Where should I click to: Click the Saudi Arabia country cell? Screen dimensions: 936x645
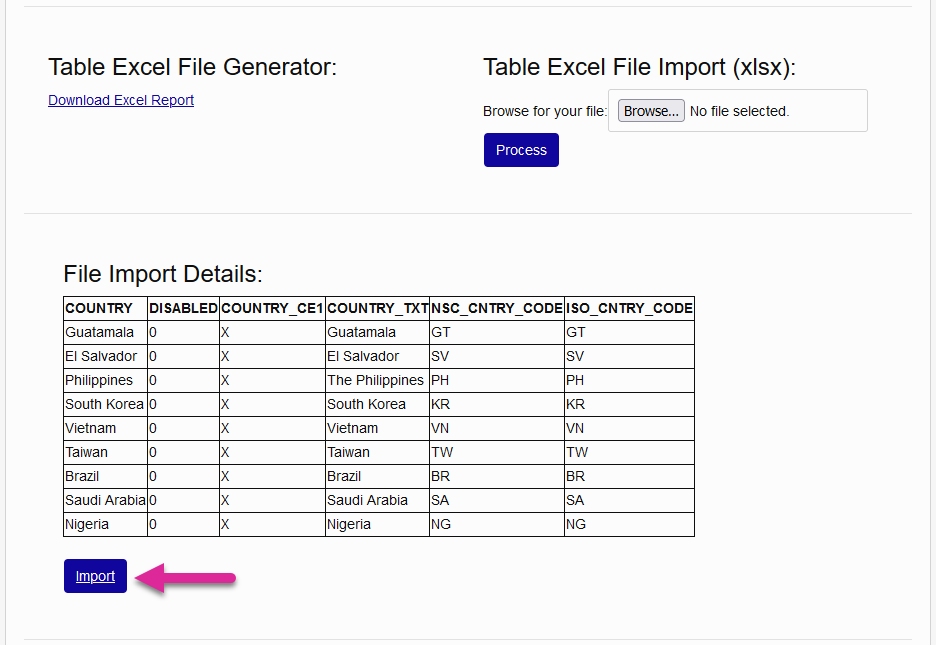(105, 500)
